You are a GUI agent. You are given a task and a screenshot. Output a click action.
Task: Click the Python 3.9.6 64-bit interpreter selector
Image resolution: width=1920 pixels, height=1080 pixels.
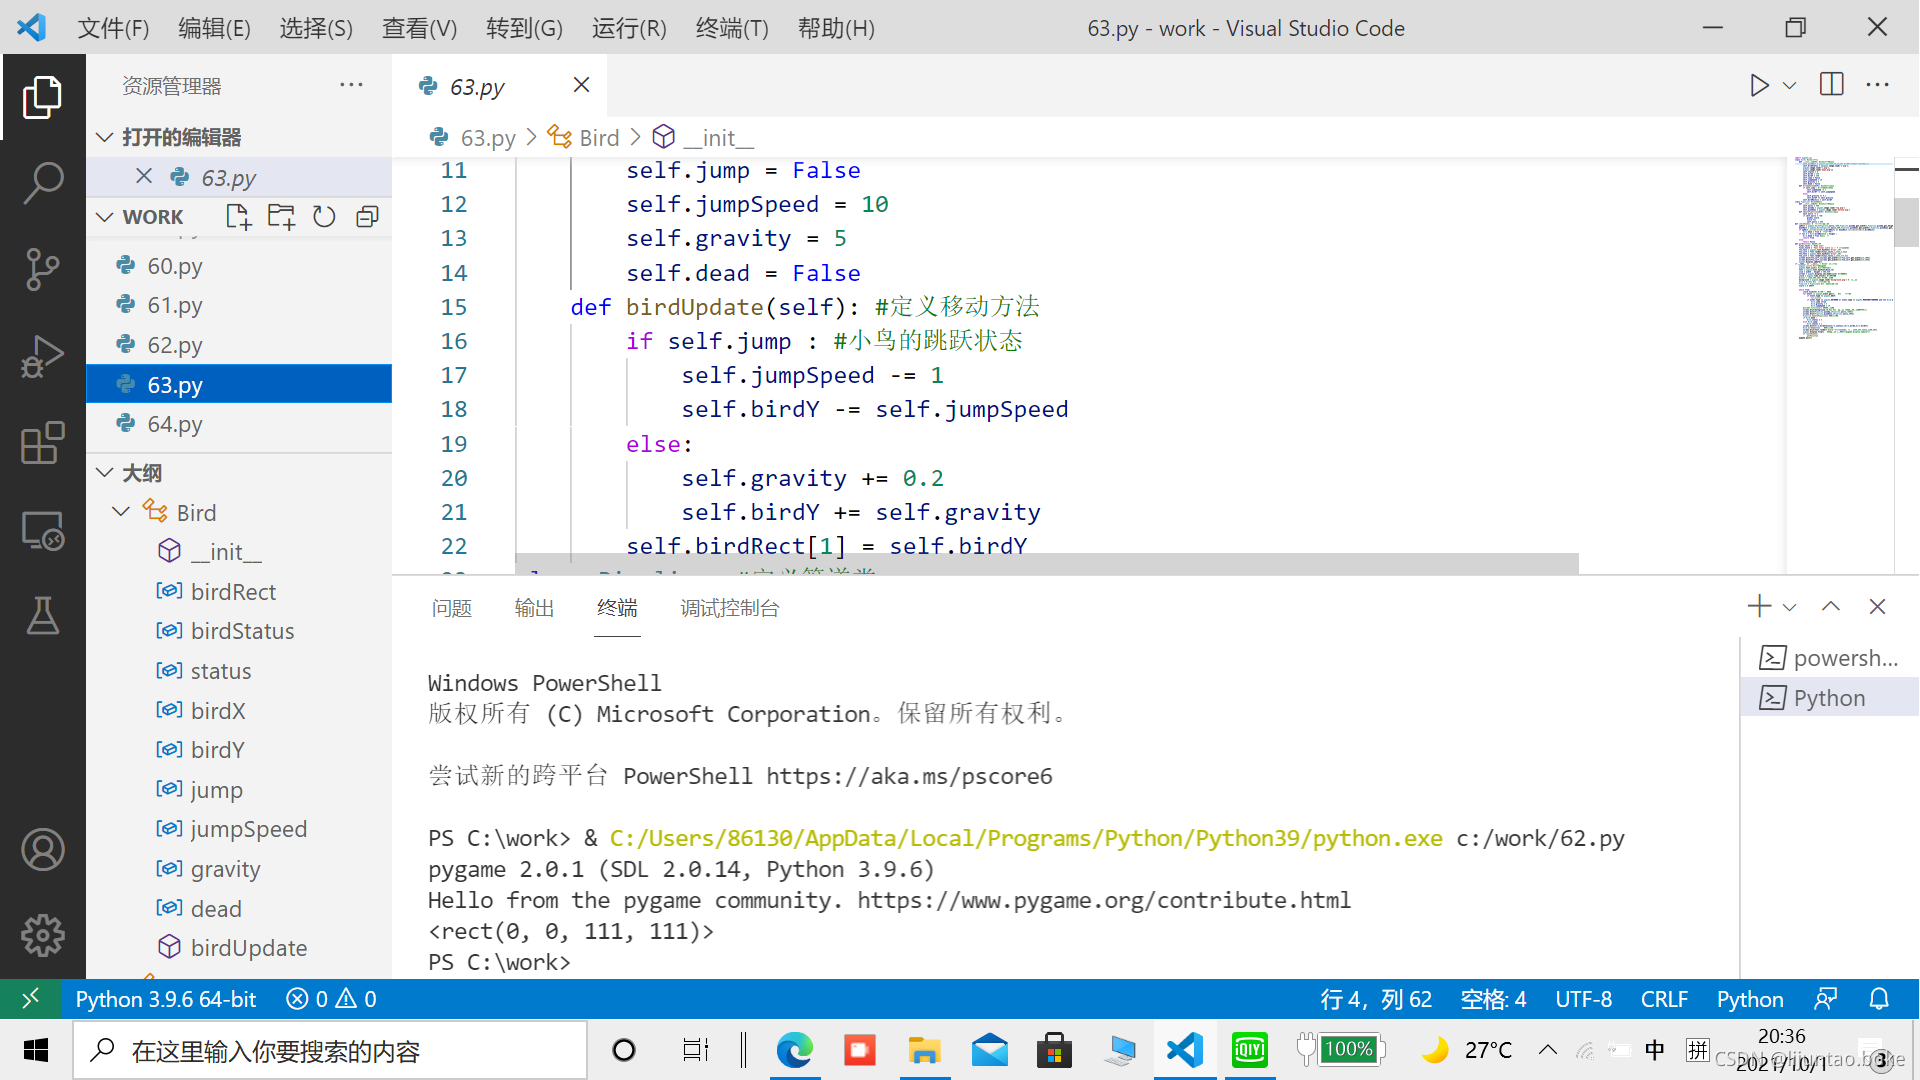[x=166, y=999]
